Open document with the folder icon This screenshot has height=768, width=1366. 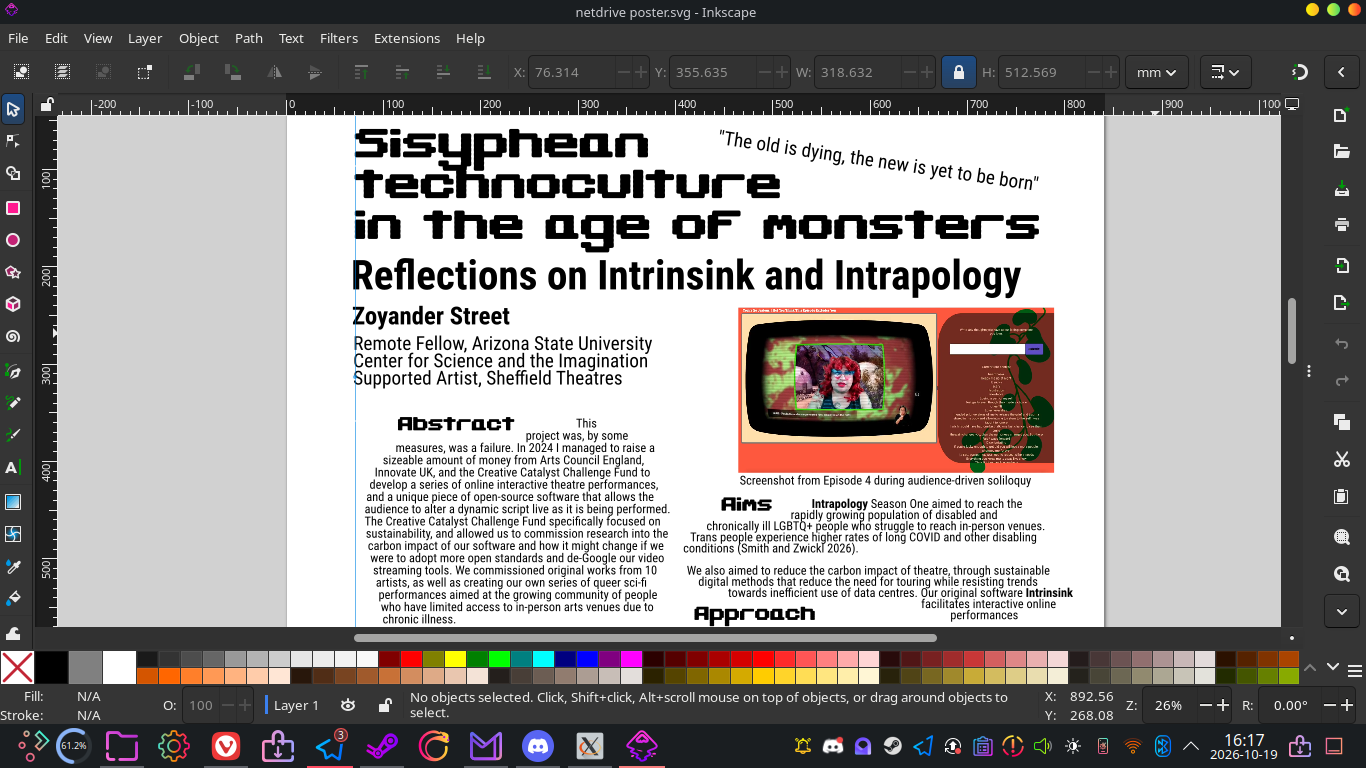(1341, 152)
